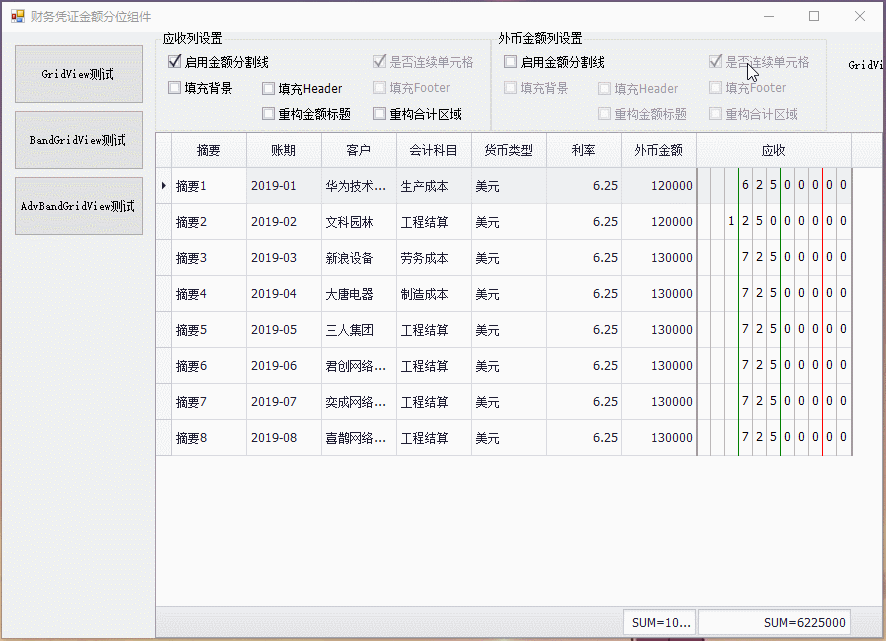Toggle 是否连续单元格 under 应收列设置

tap(380, 62)
